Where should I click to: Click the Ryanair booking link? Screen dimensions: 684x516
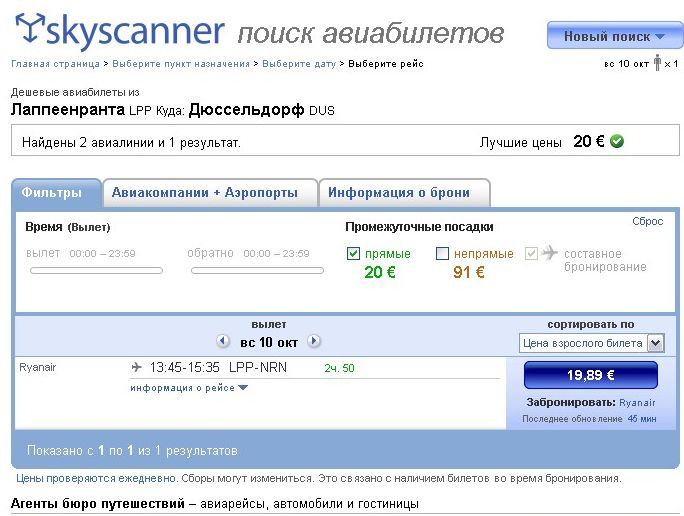pyautogui.click(x=637, y=403)
